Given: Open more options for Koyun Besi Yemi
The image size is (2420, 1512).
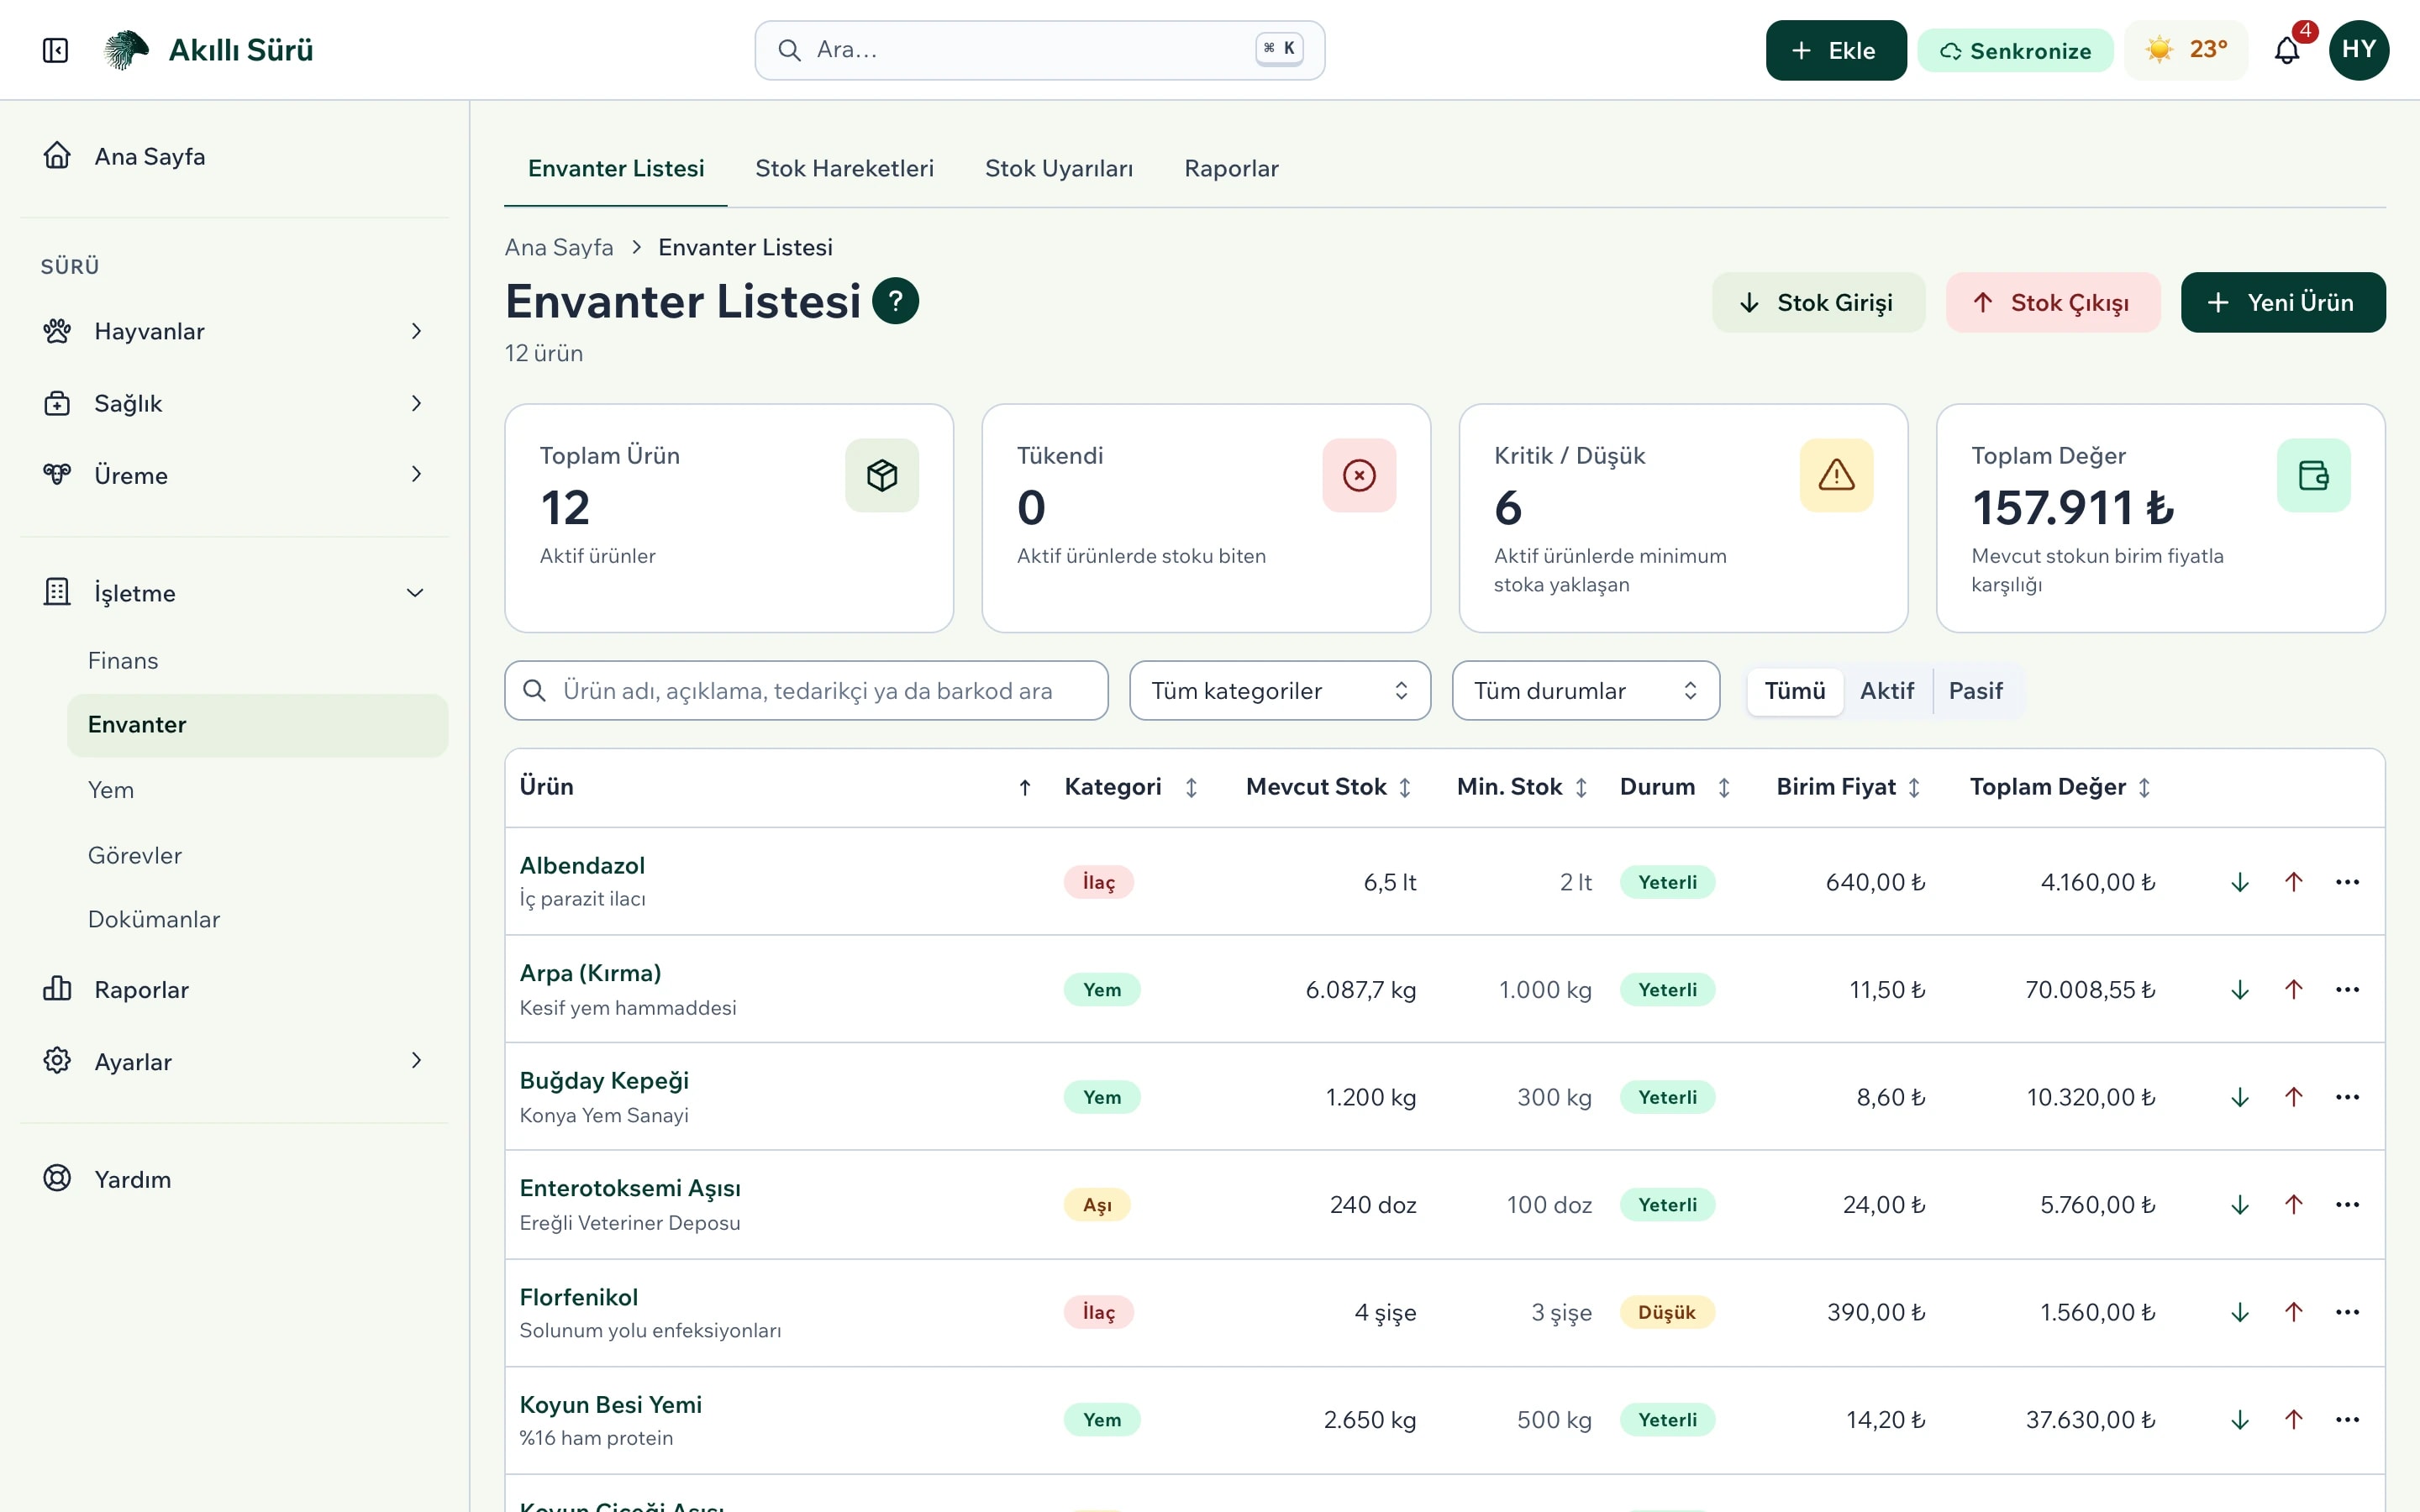Looking at the screenshot, I should (2347, 1420).
